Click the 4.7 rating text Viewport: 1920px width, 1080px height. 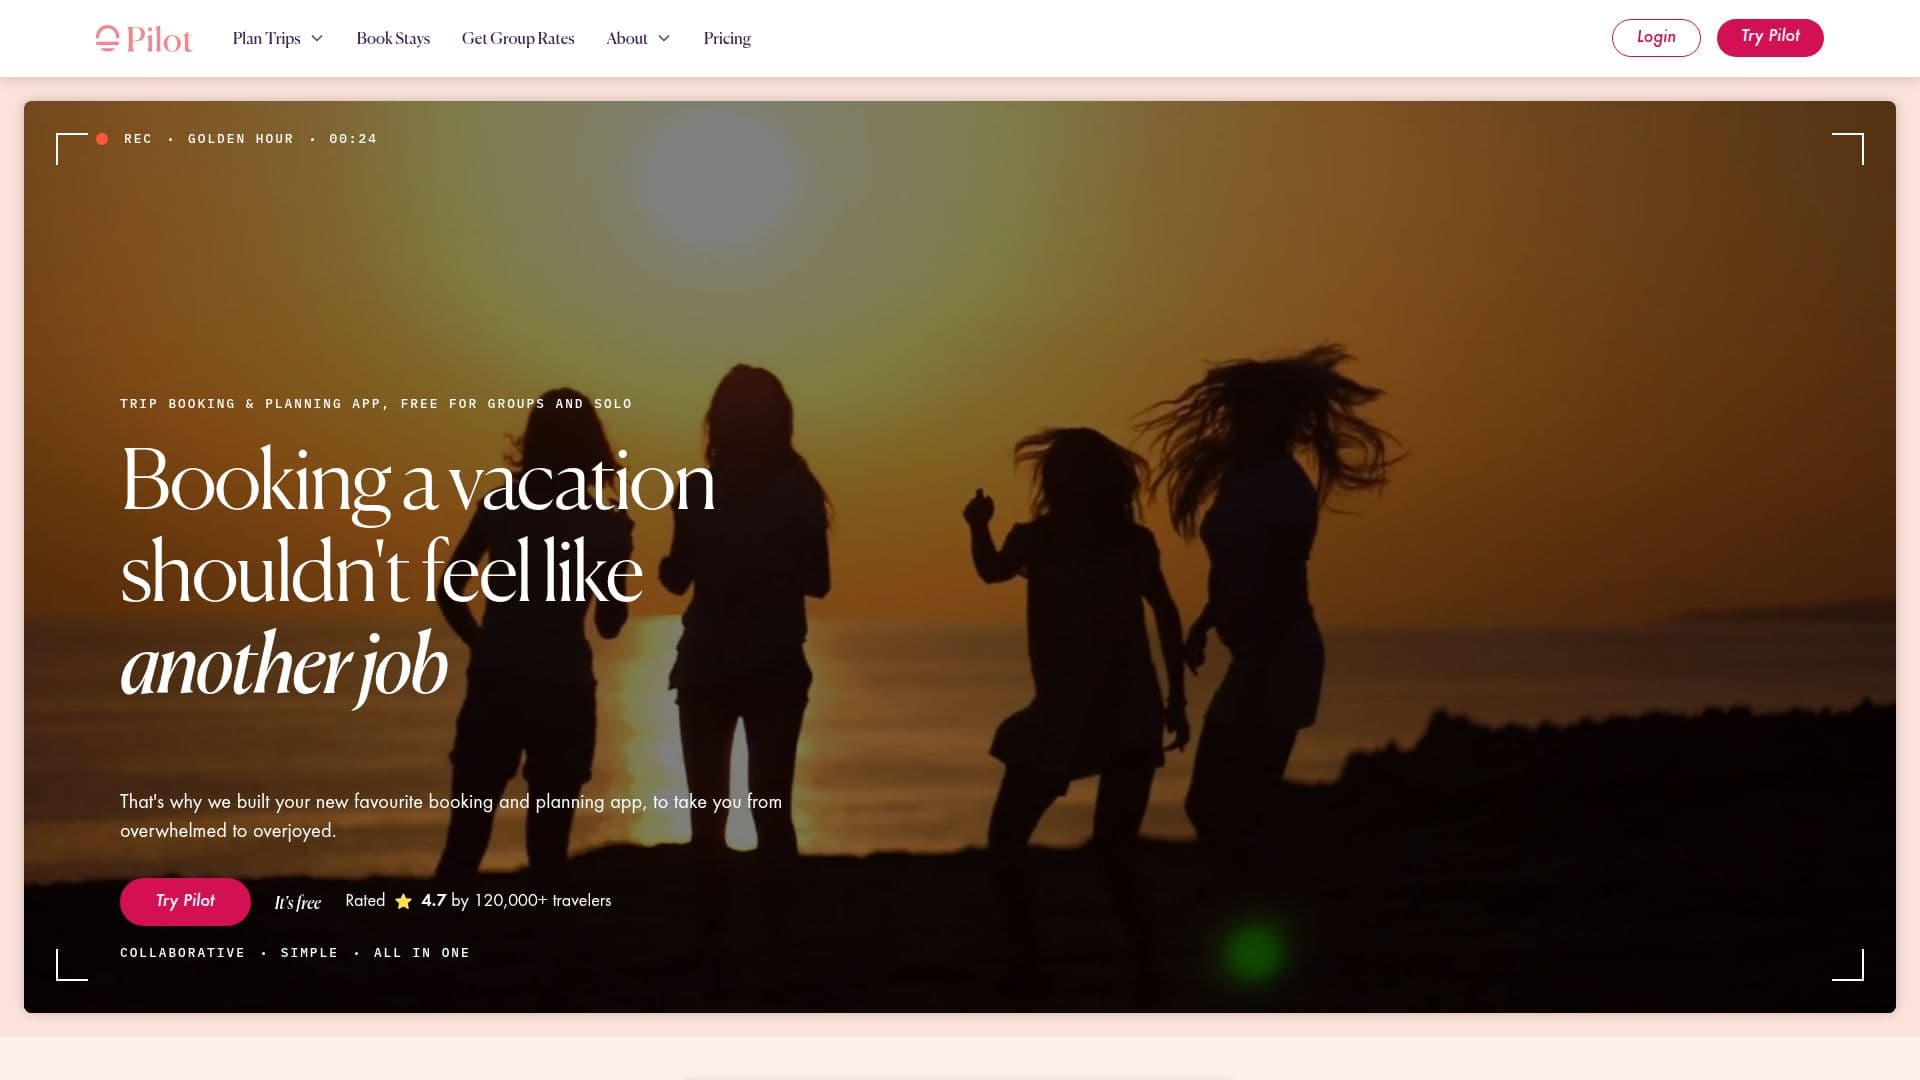[433, 900]
